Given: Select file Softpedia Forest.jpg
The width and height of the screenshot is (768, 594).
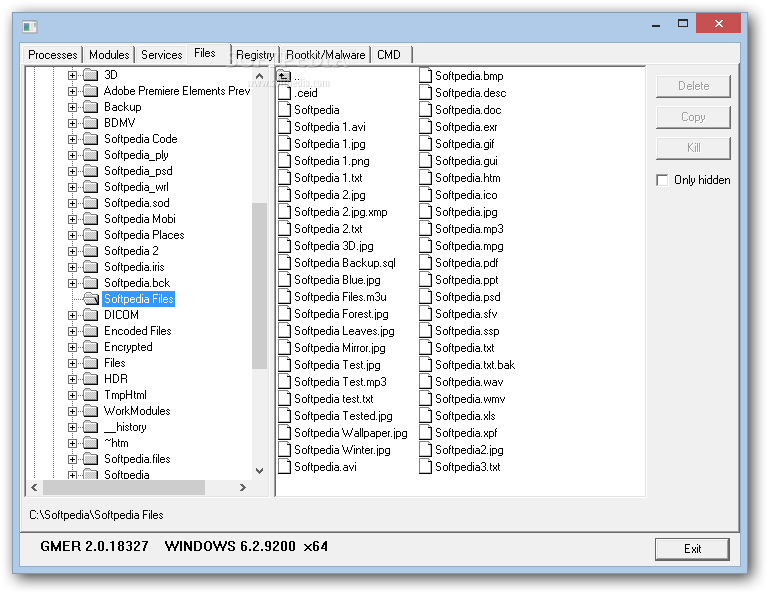Looking at the screenshot, I should coord(341,314).
